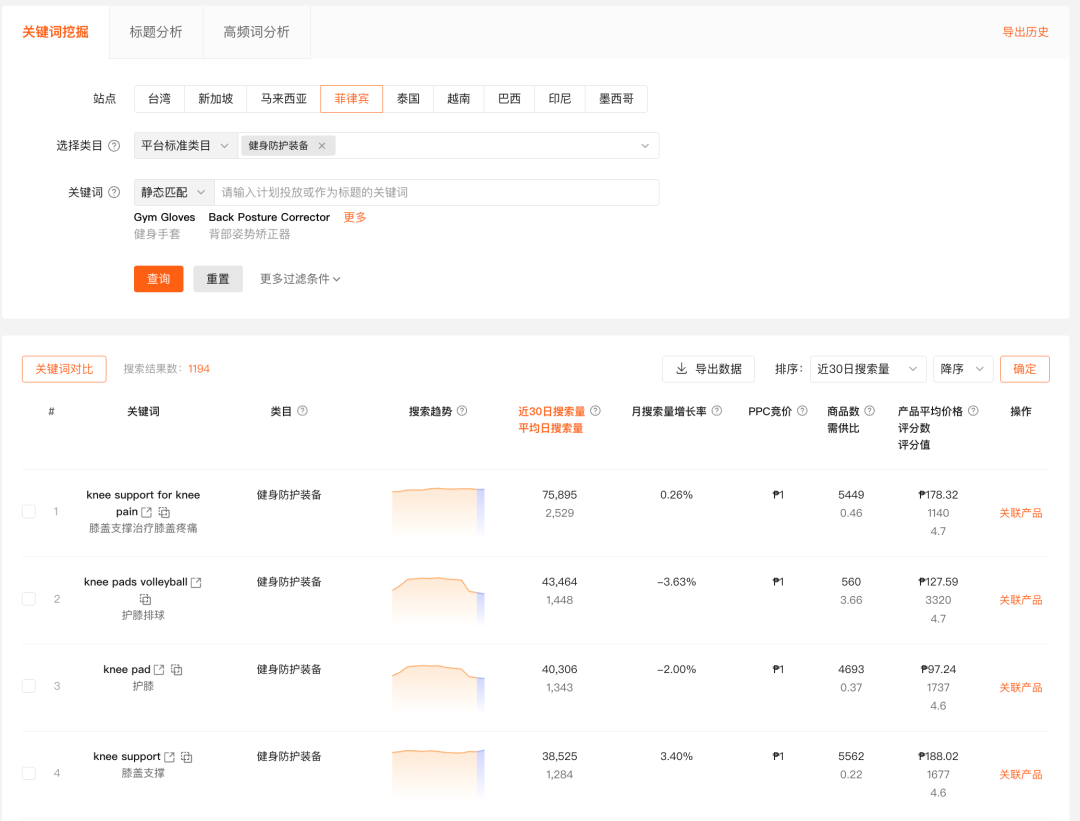Click the 关键词对比 button
This screenshot has width=1080, height=821.
click(64, 369)
